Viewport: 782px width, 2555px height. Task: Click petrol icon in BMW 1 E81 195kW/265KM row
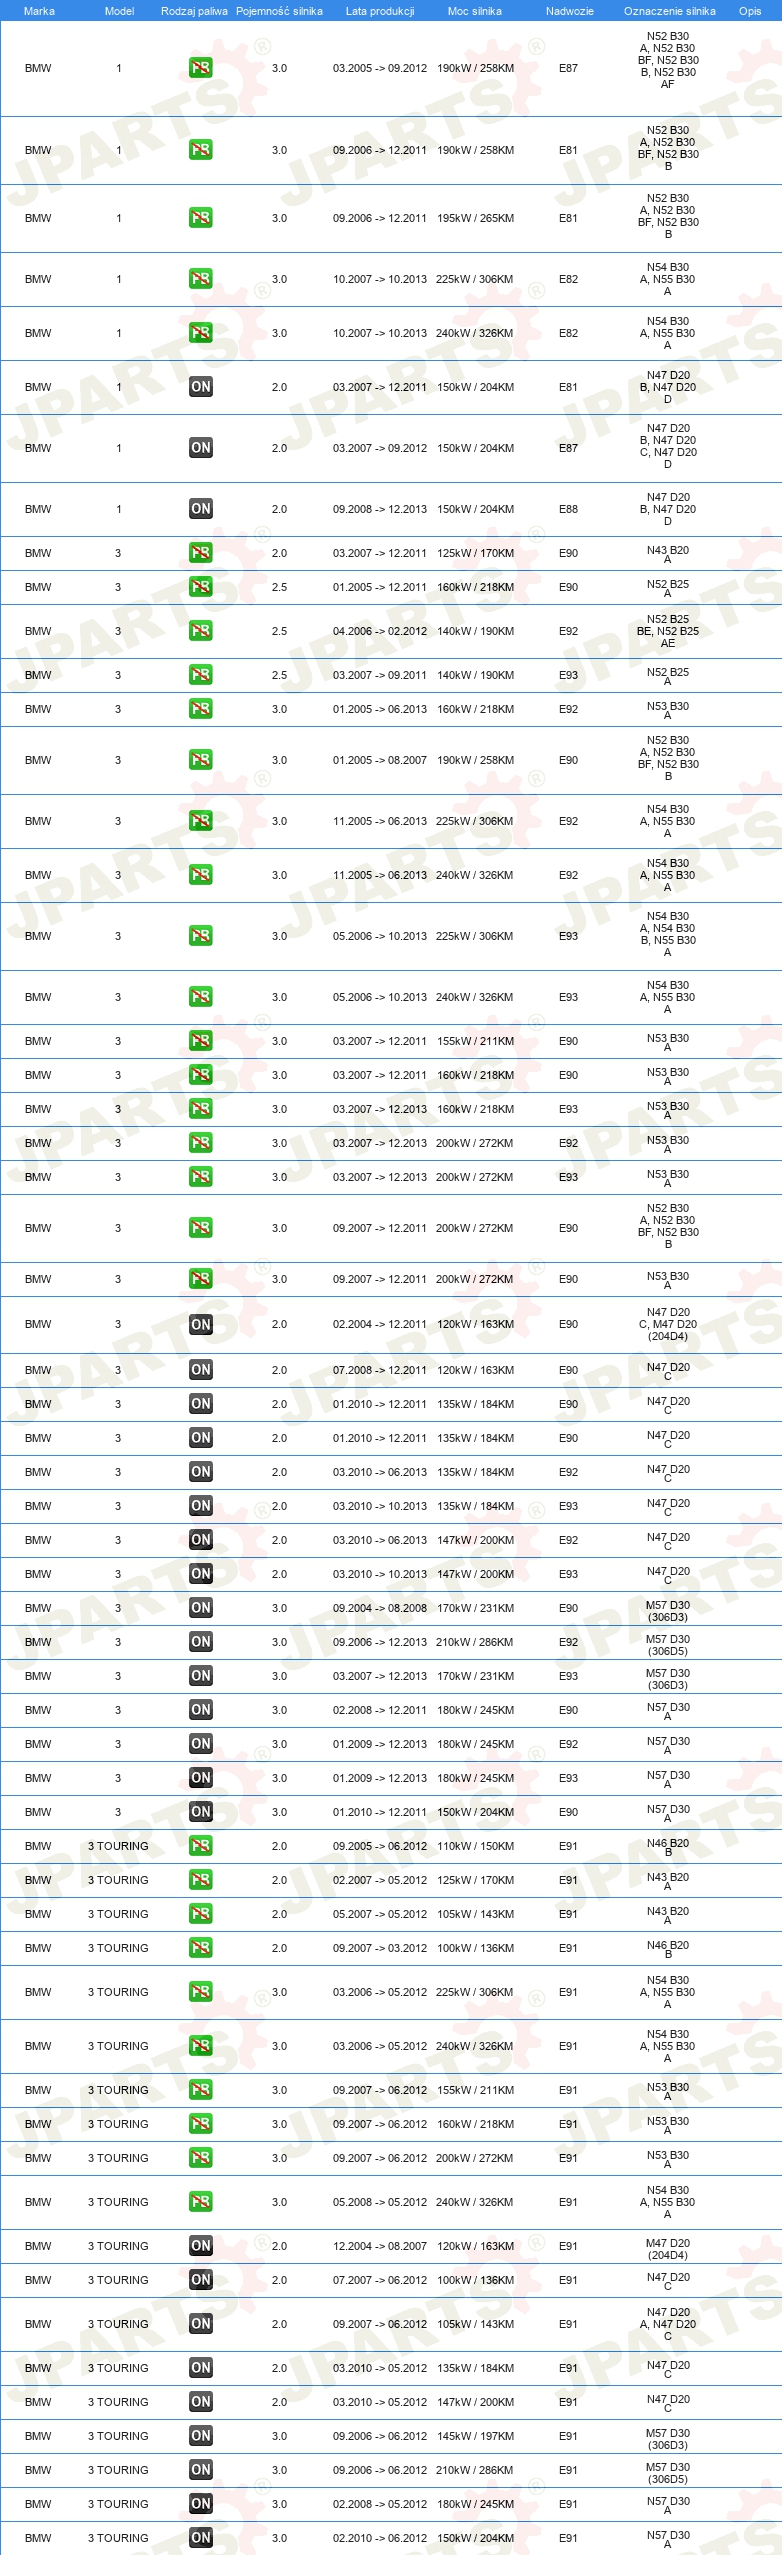pyautogui.click(x=201, y=218)
